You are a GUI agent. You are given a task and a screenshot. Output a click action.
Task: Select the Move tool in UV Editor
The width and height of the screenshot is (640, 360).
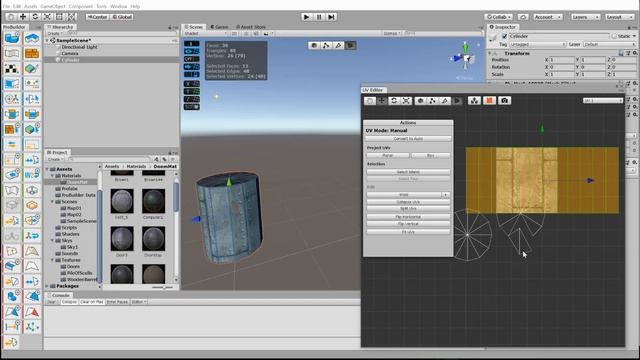[382, 100]
